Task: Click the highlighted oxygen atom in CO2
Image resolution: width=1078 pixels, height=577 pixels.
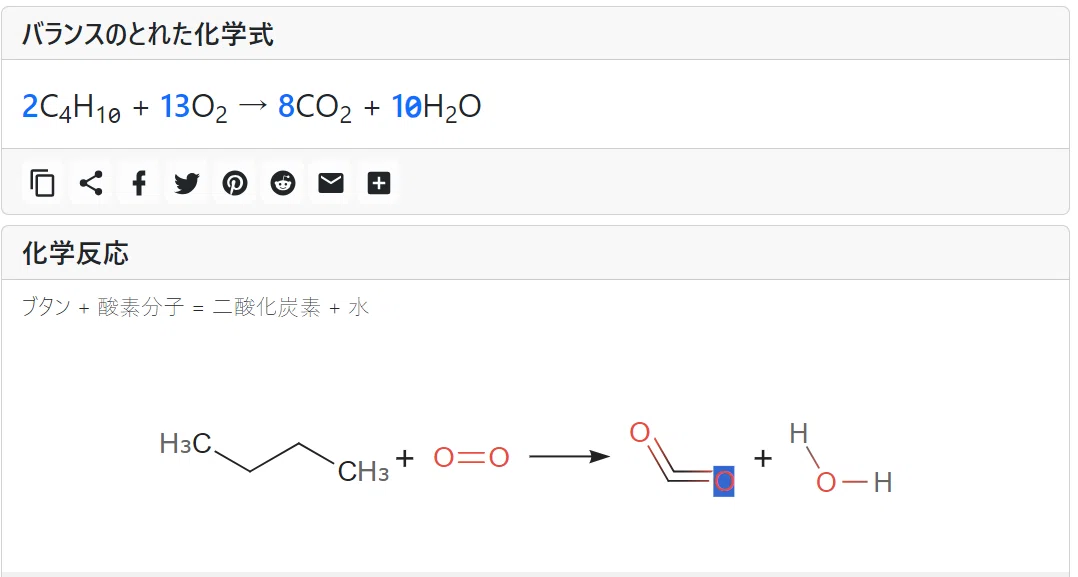Action: click(724, 481)
